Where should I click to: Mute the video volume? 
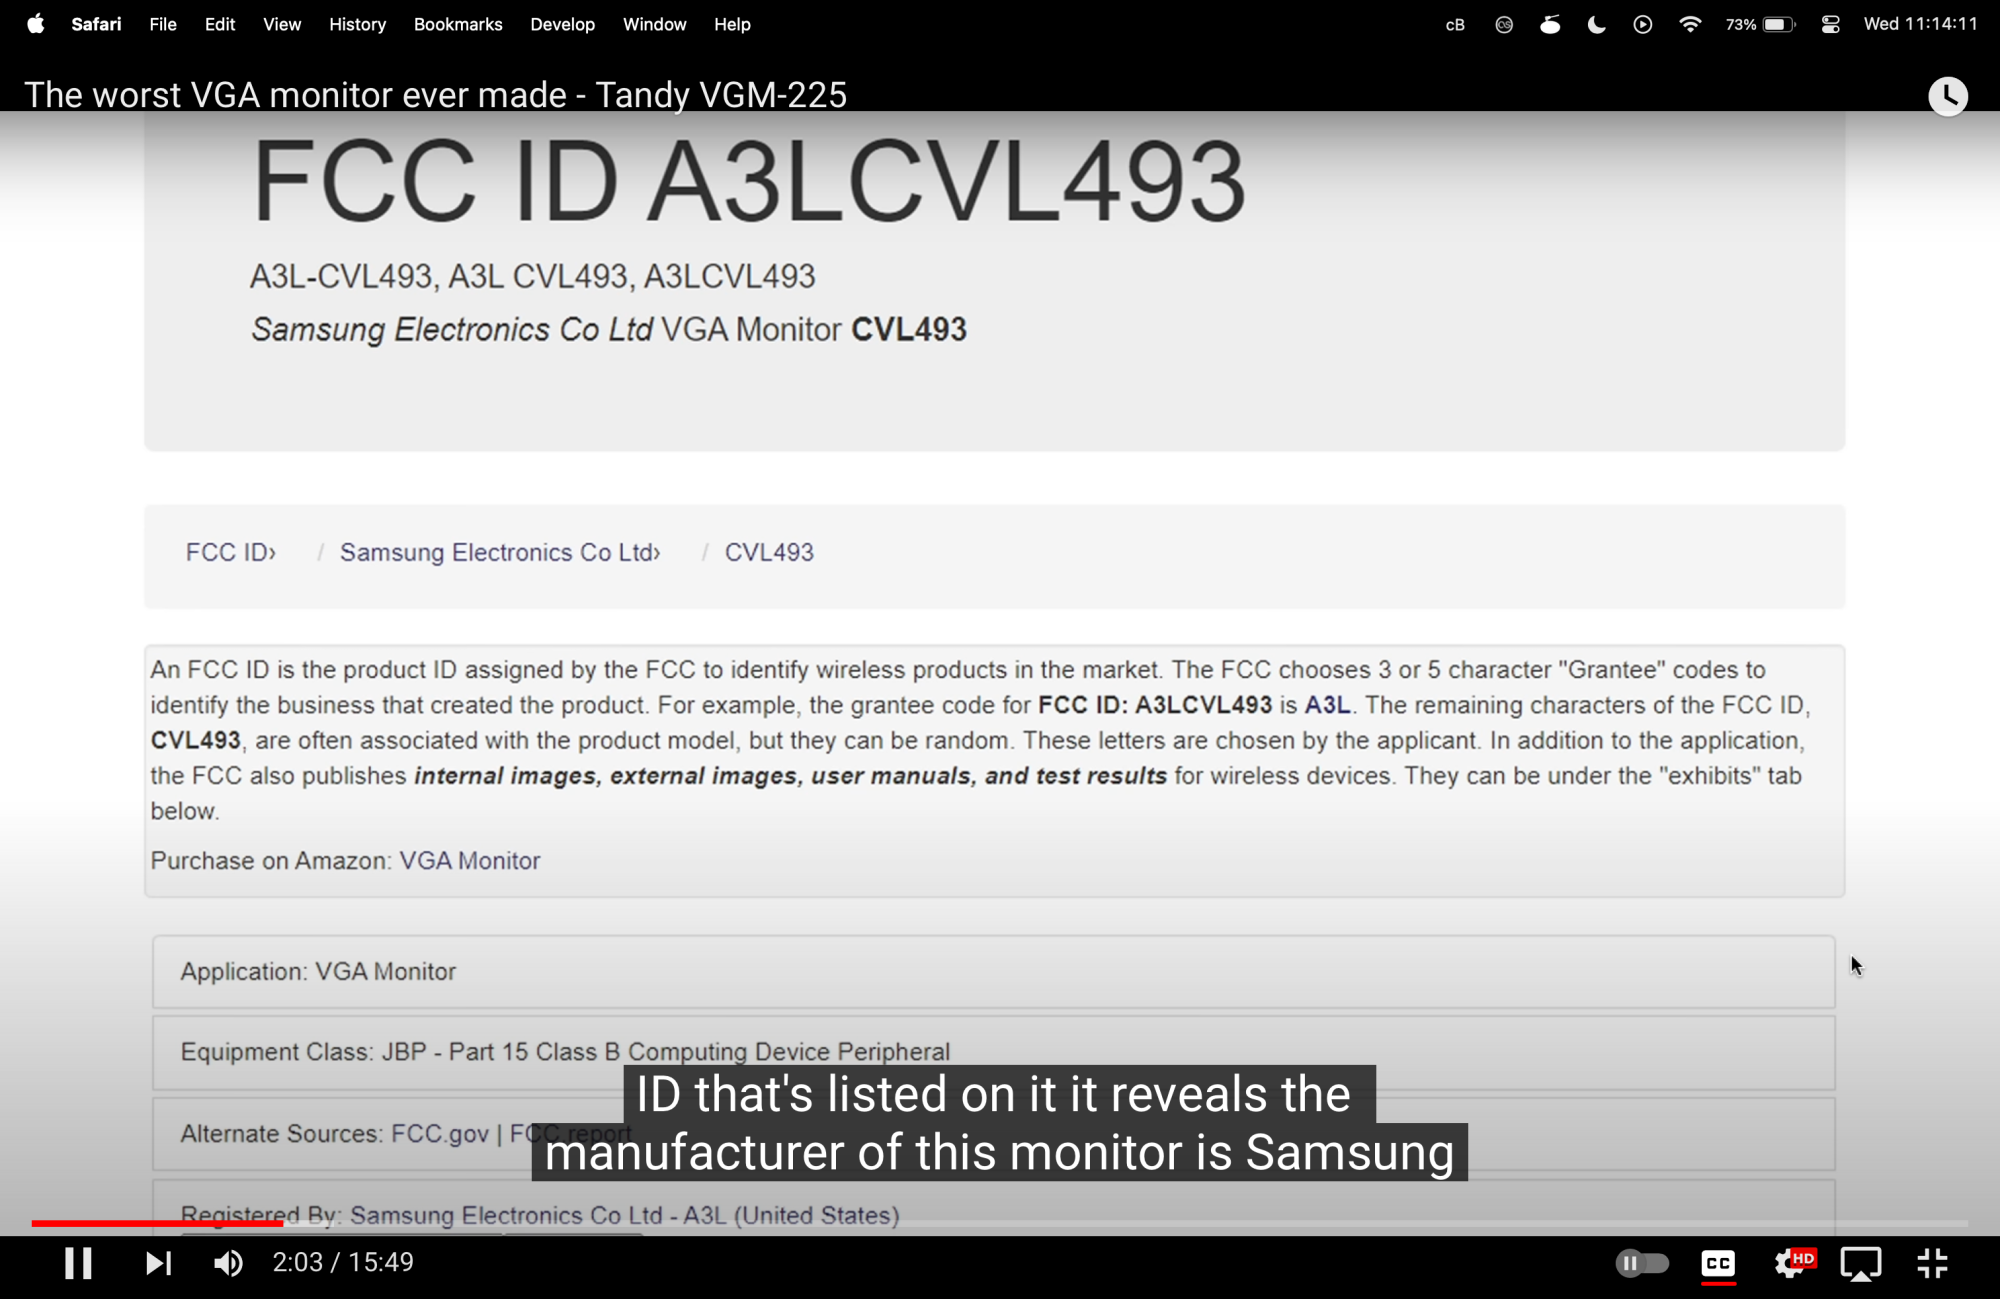tap(228, 1263)
